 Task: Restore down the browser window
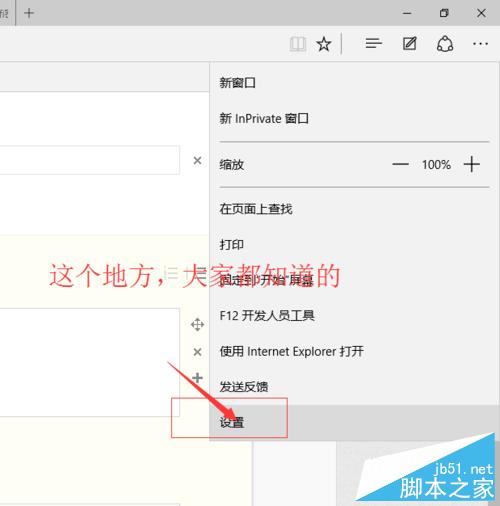444,13
